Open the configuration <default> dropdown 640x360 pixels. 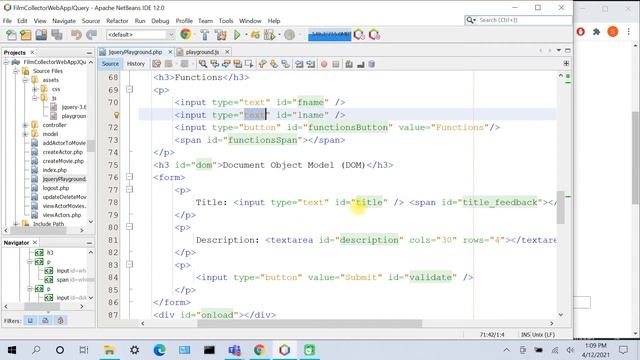point(140,35)
